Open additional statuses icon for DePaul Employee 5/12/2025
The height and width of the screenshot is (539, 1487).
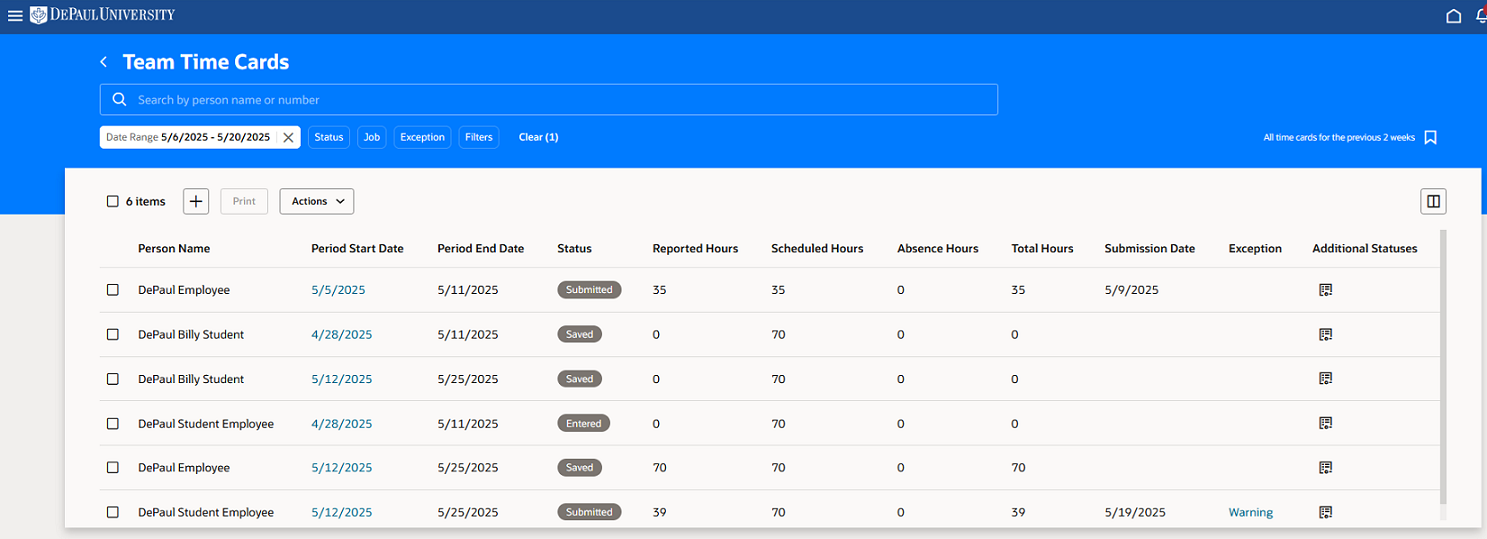click(x=1325, y=467)
